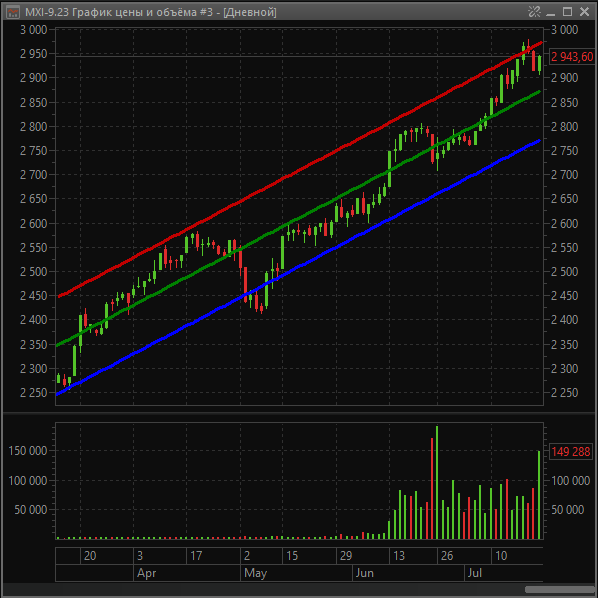This screenshot has width=598, height=598.
Task: Click the 149 288 volume value label
Action: click(571, 452)
